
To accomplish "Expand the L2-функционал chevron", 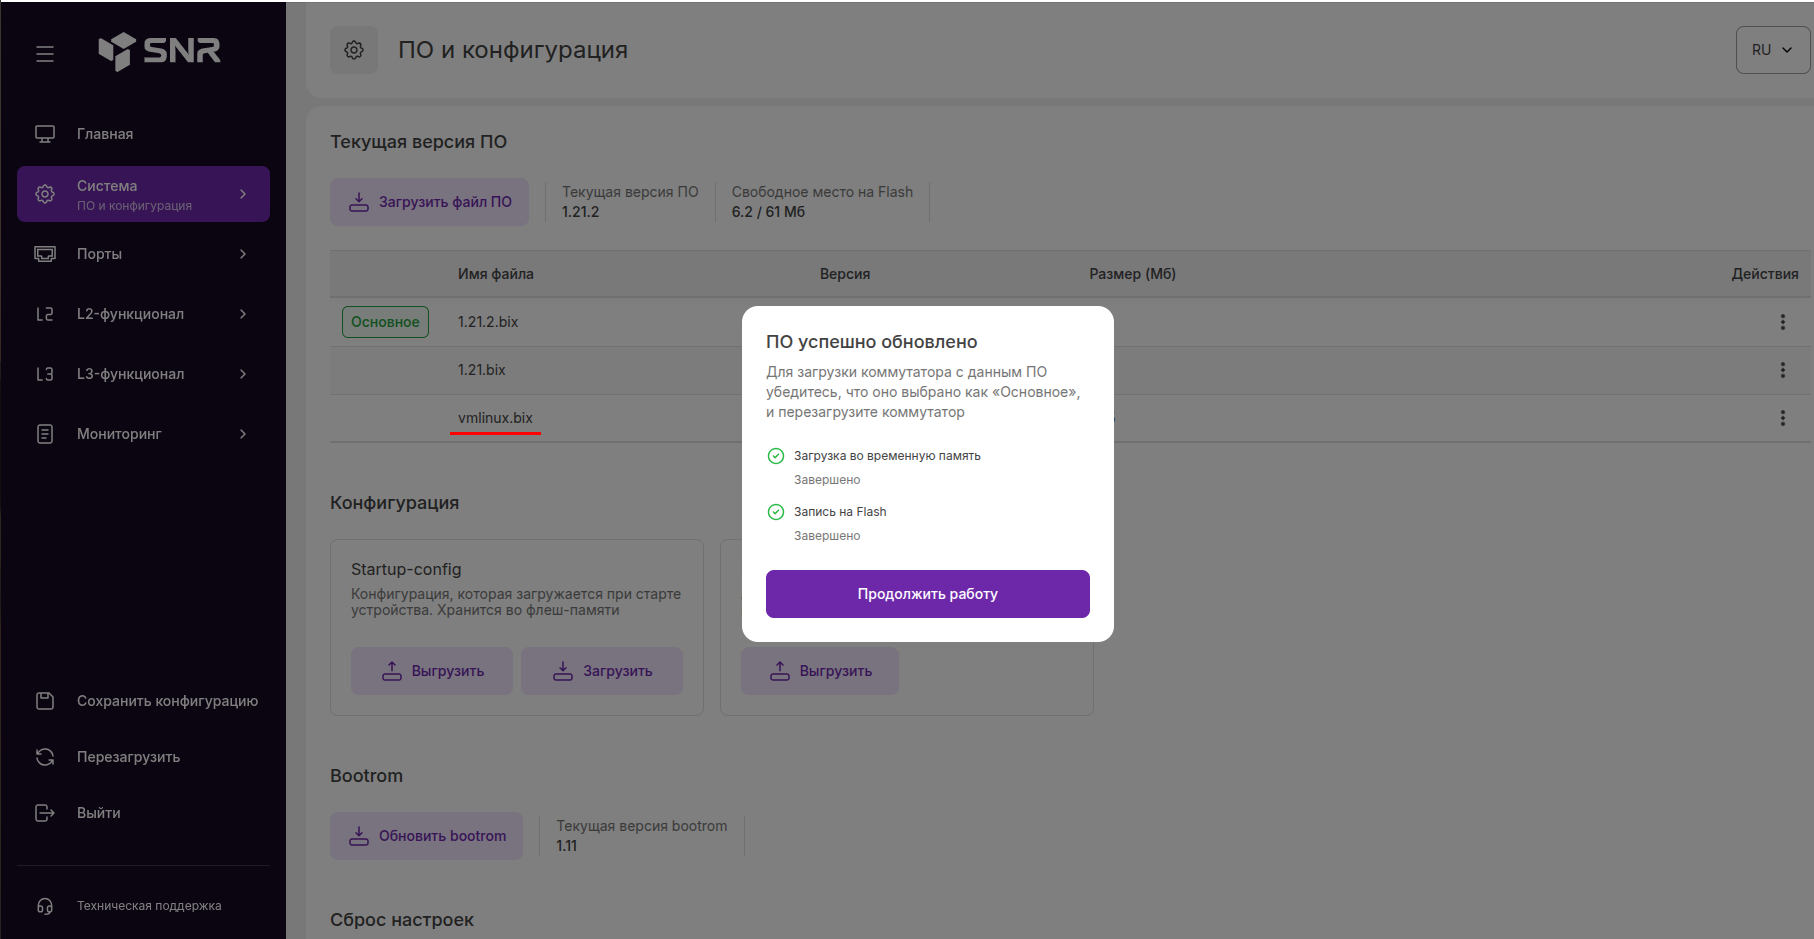I will [243, 314].
